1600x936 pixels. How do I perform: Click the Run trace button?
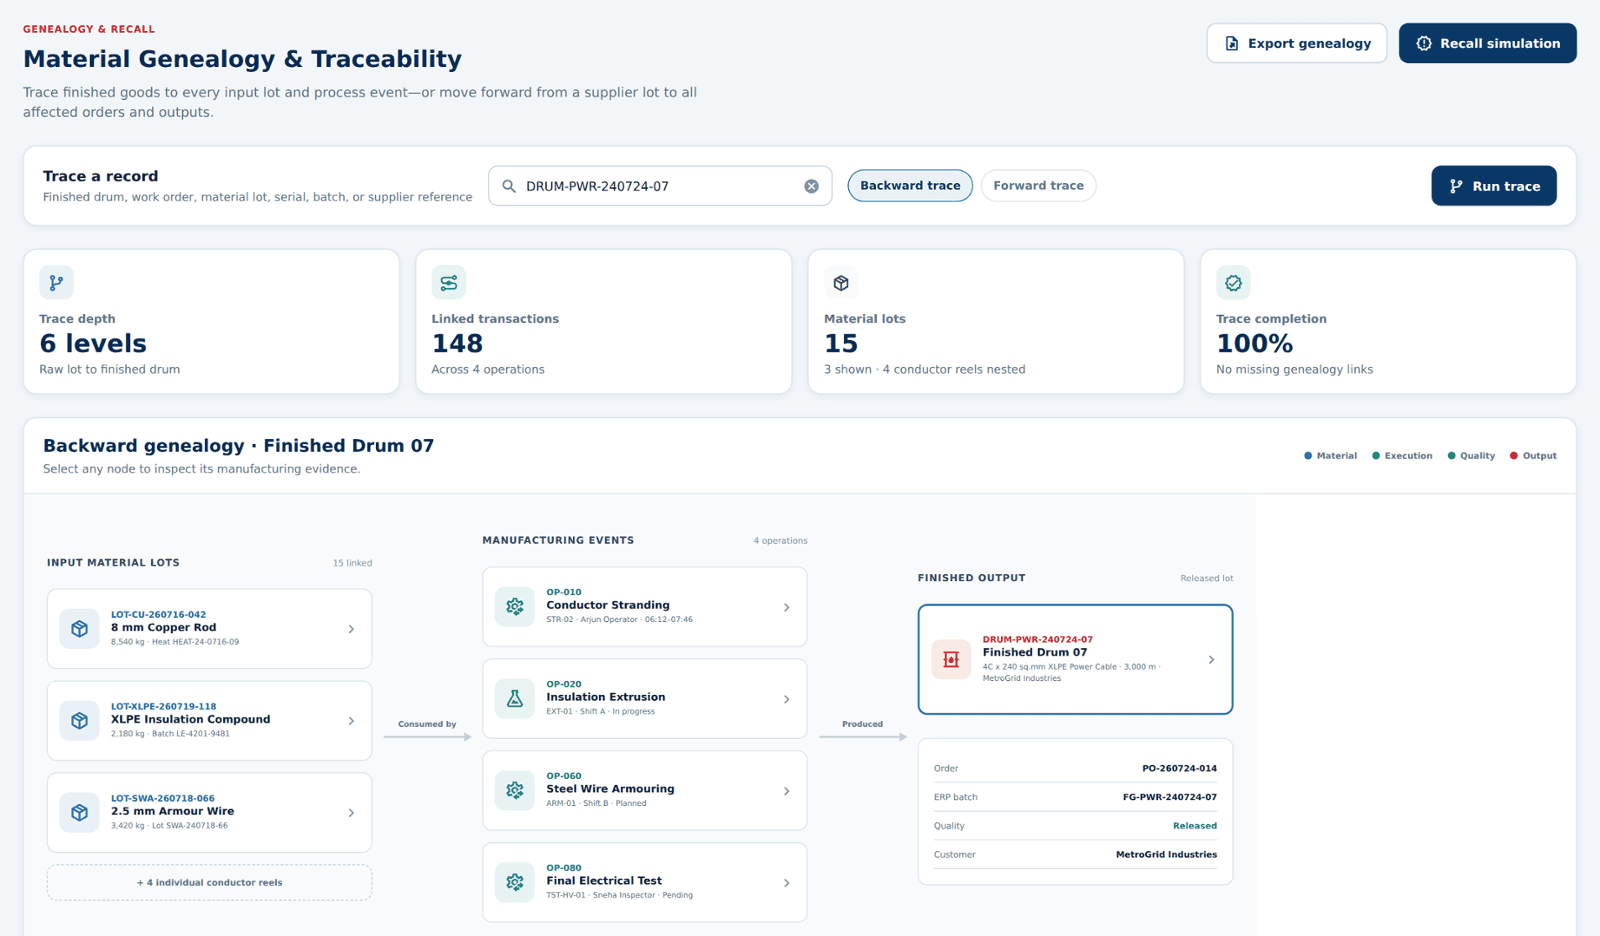(x=1493, y=186)
